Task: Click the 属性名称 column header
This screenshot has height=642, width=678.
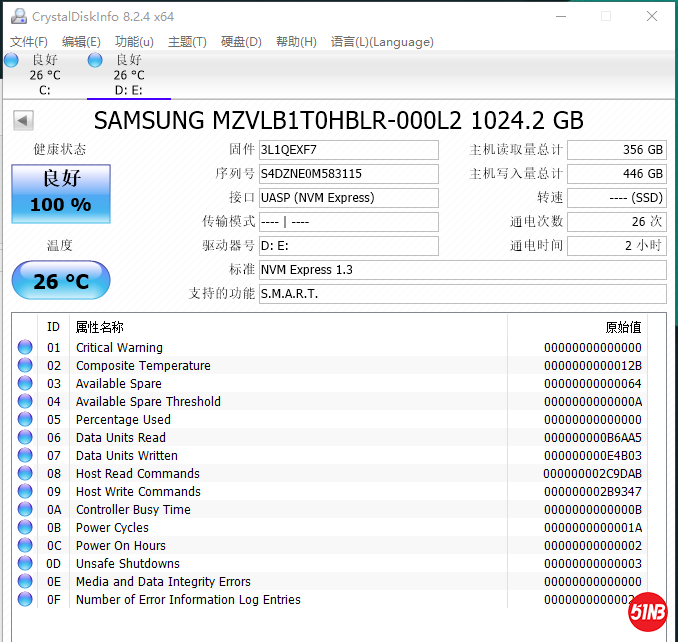Action: coord(100,327)
